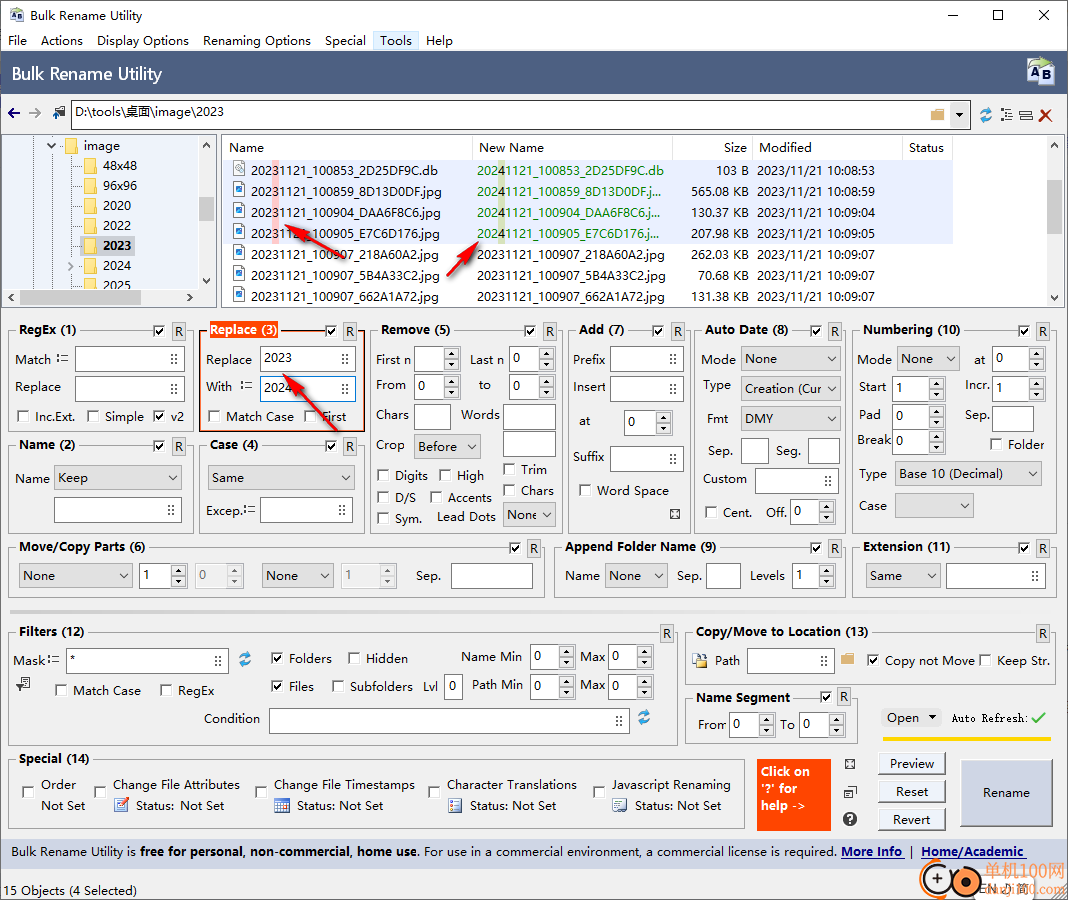1068x900 pixels.
Task: Reset Filters (12) with R button
Action: (667, 634)
